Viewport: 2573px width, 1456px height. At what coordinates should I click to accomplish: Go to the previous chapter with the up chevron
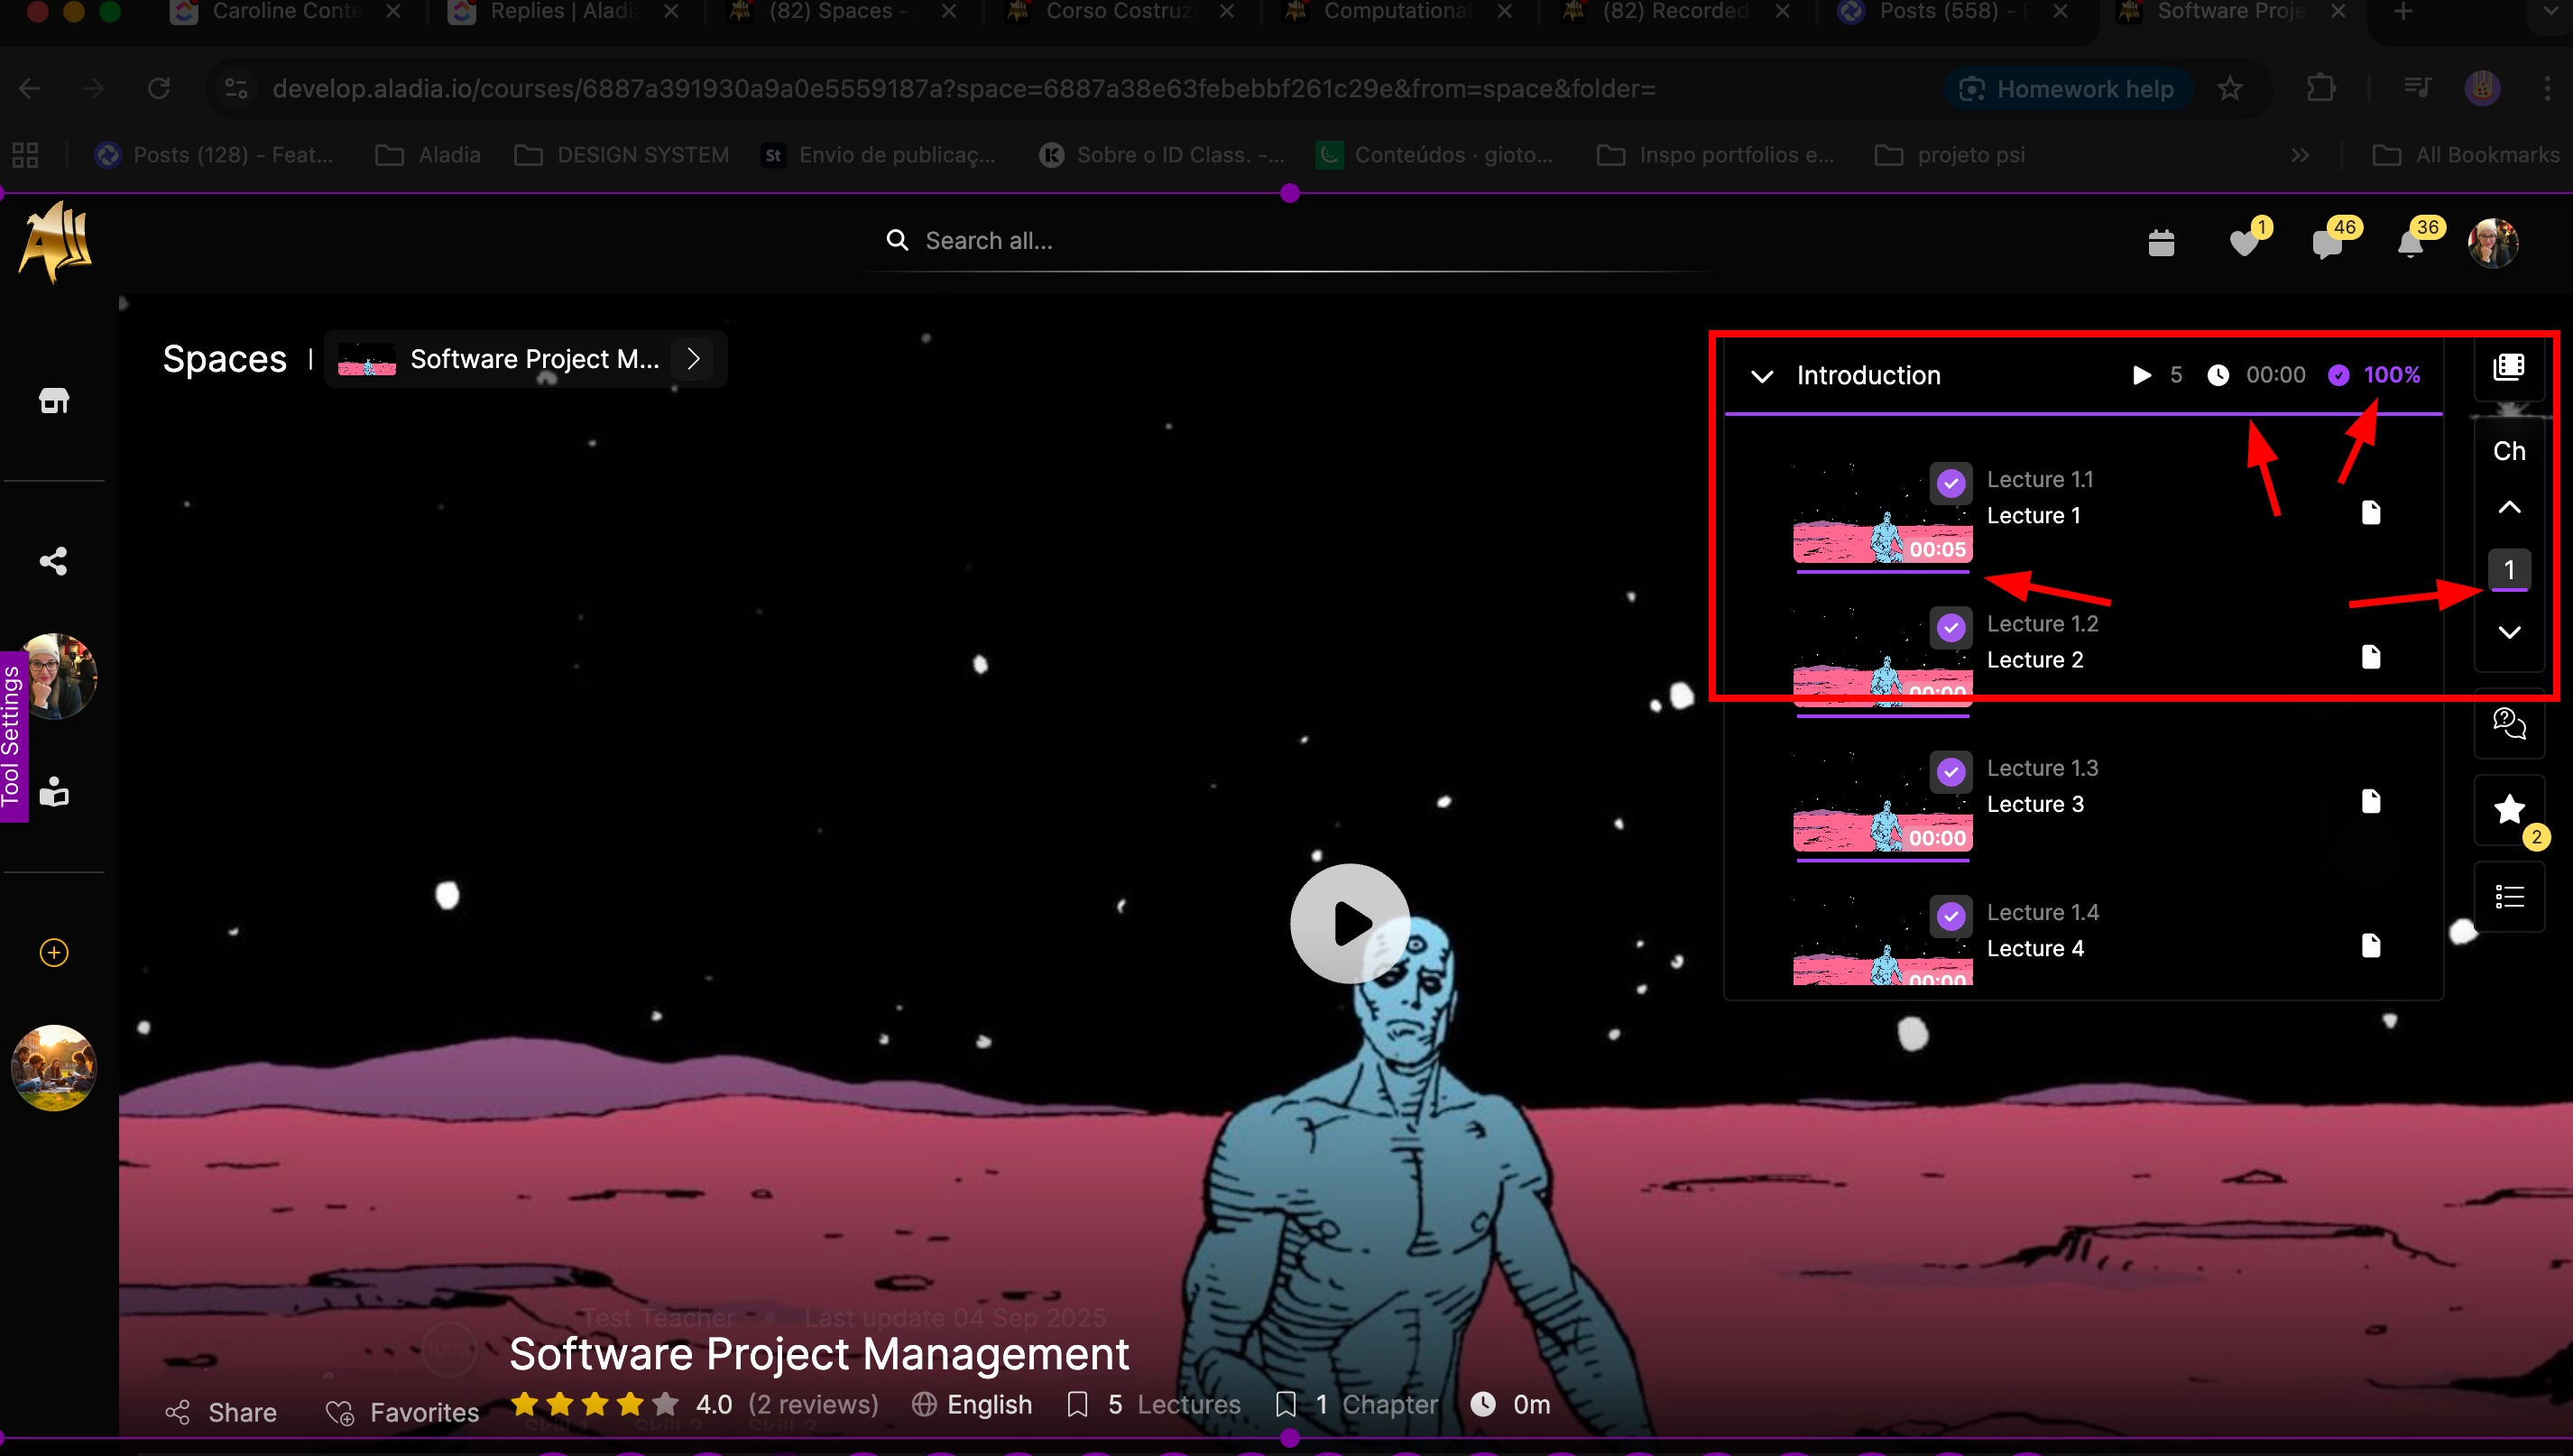coord(2509,507)
